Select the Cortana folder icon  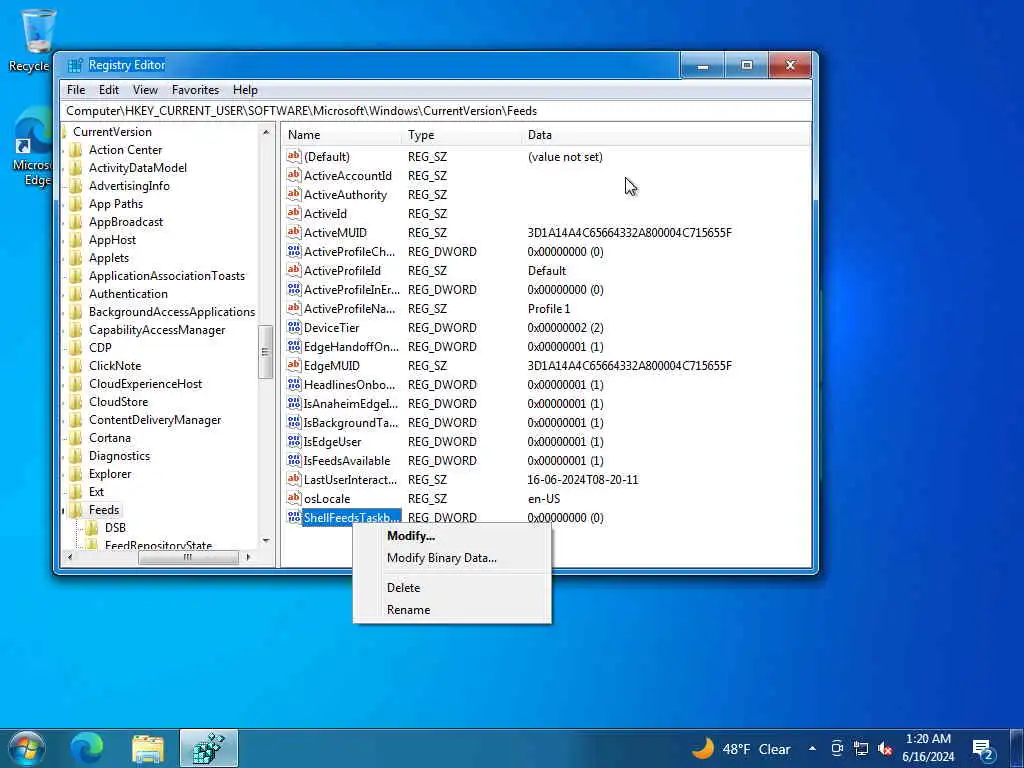click(x=76, y=438)
